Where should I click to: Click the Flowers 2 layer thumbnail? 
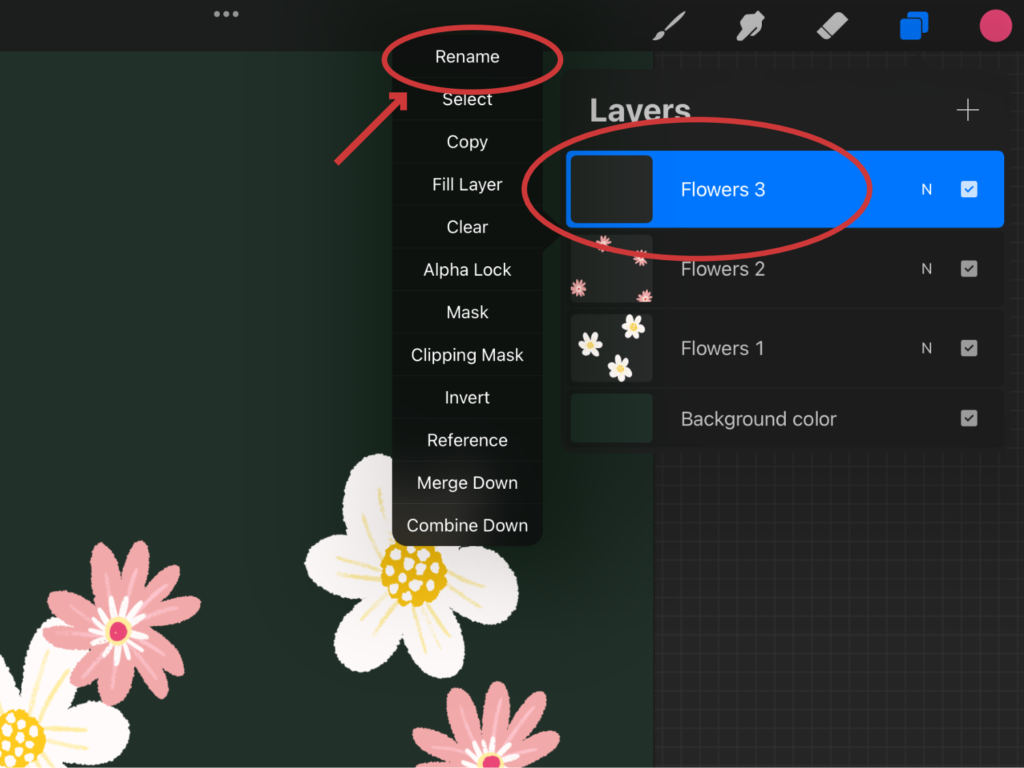coord(611,268)
